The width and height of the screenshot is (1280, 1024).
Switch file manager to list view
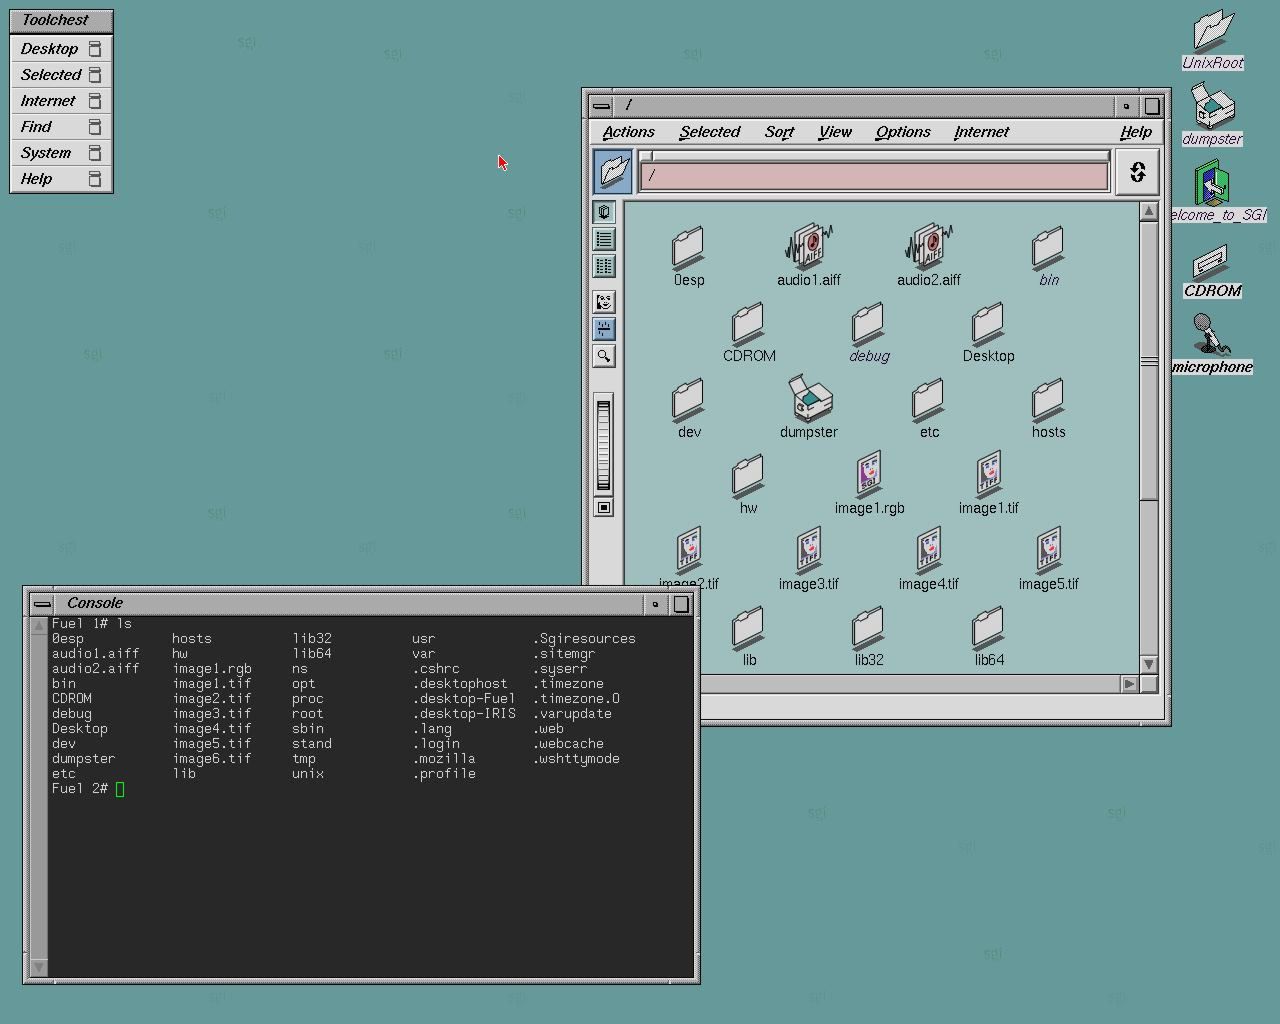click(604, 239)
